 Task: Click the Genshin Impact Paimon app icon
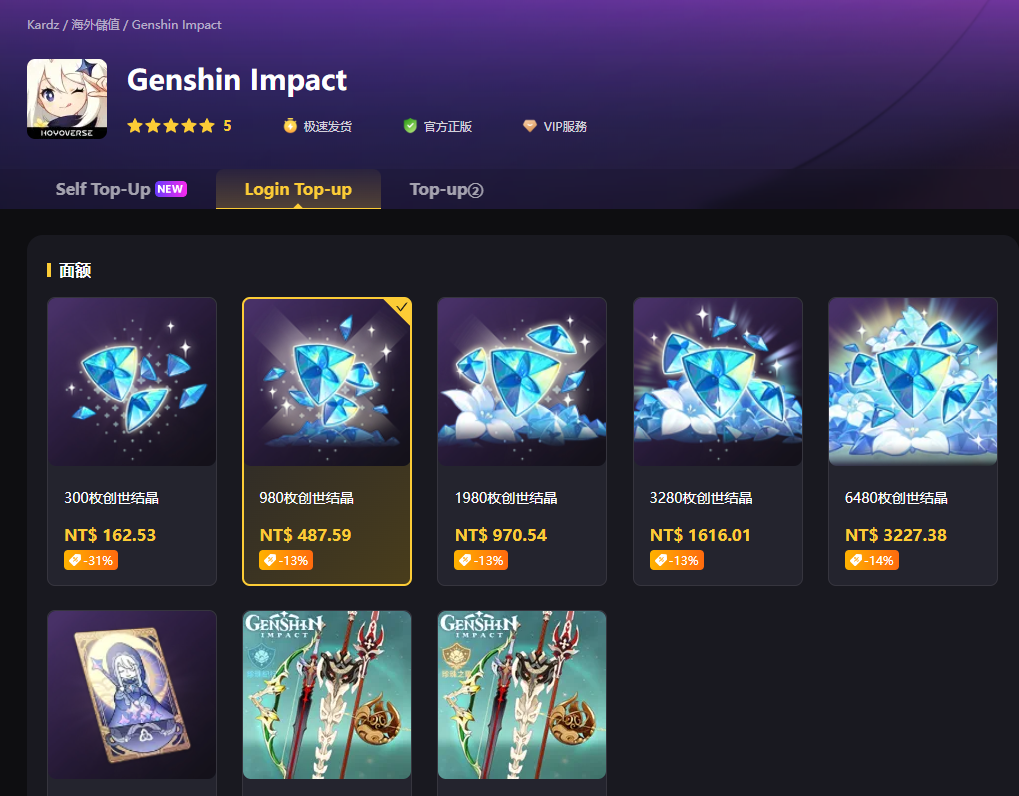(67, 99)
